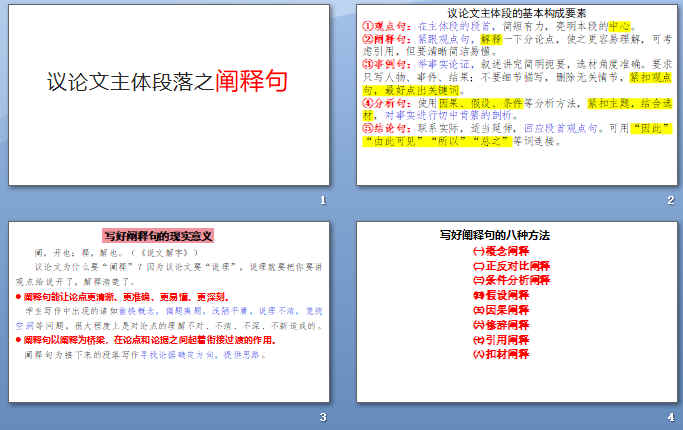
Task: Click the slide number 1 label
Action: click(x=322, y=201)
